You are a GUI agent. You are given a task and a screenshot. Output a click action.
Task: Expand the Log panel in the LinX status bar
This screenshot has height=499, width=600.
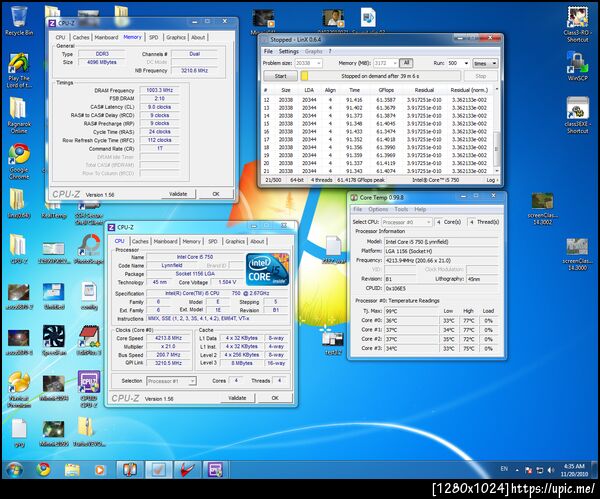[x=492, y=180]
